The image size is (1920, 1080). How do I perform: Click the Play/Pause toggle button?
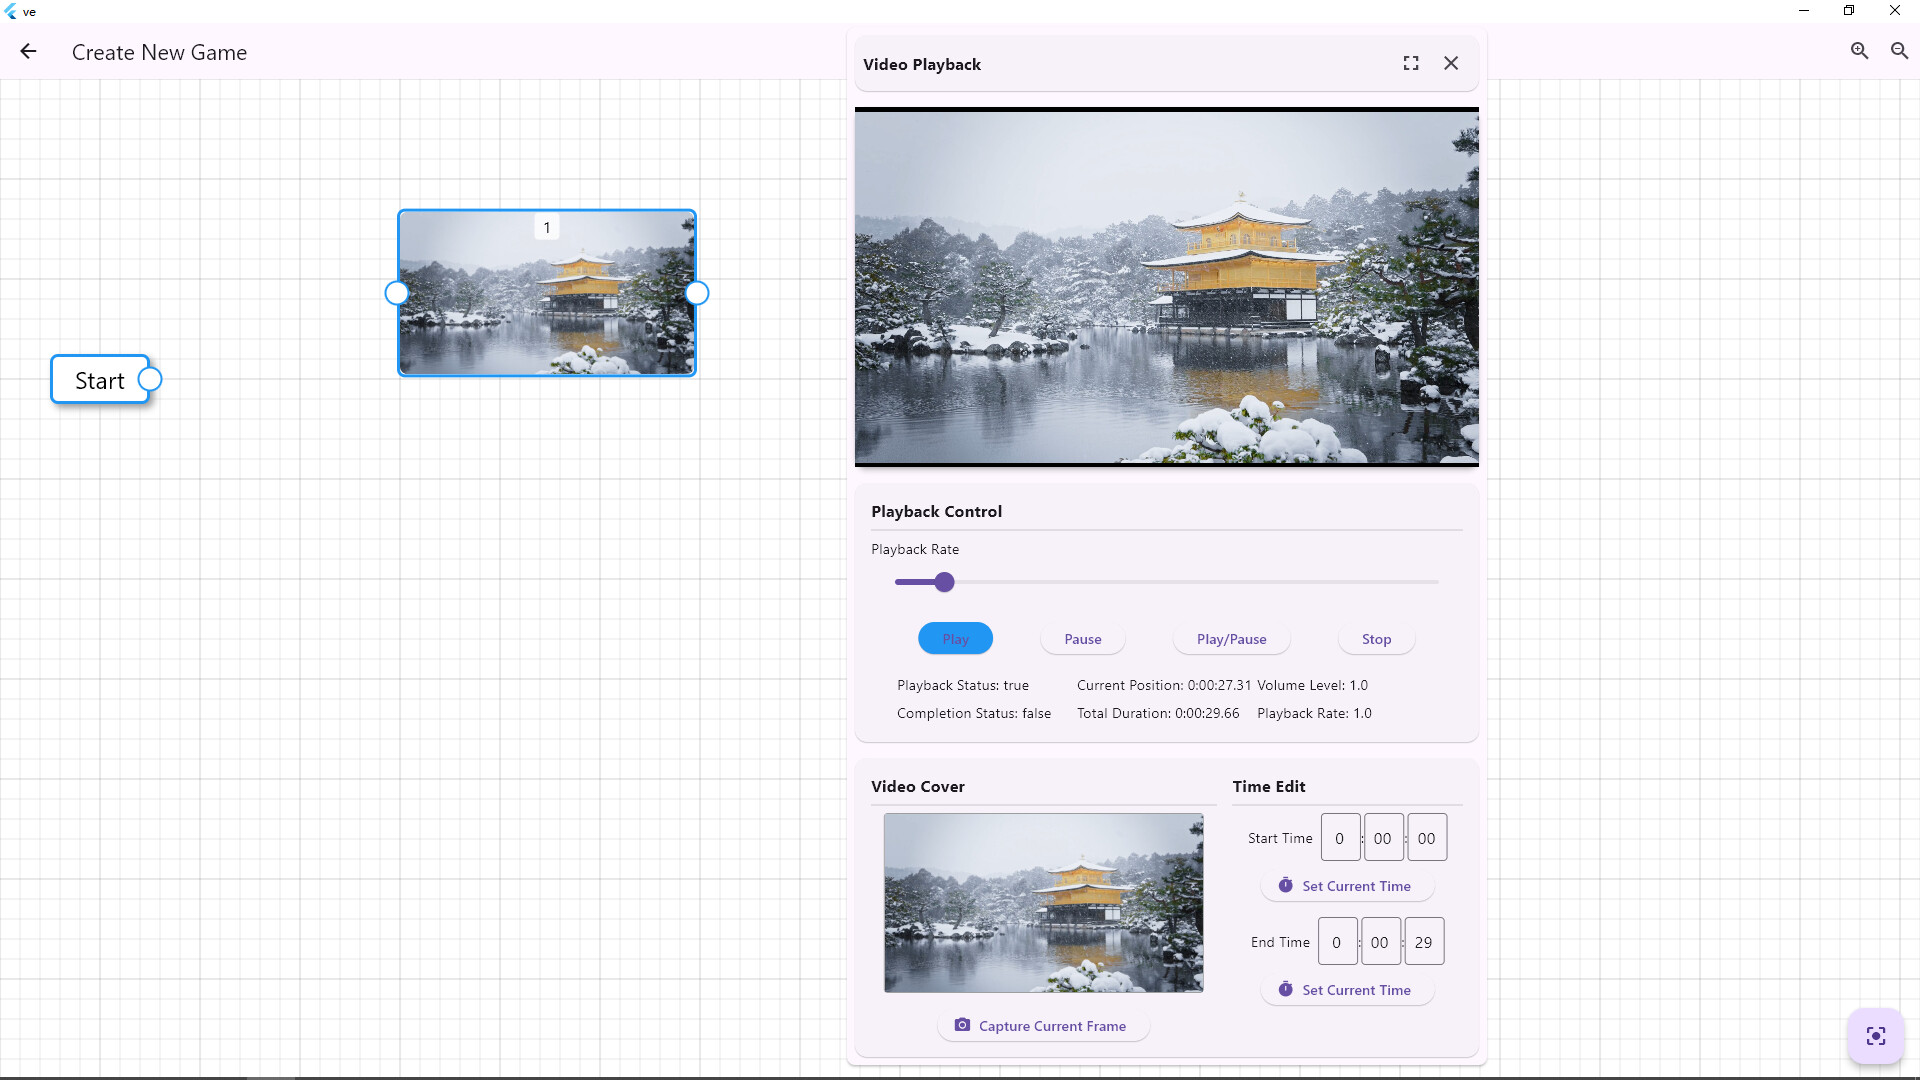coord(1230,639)
